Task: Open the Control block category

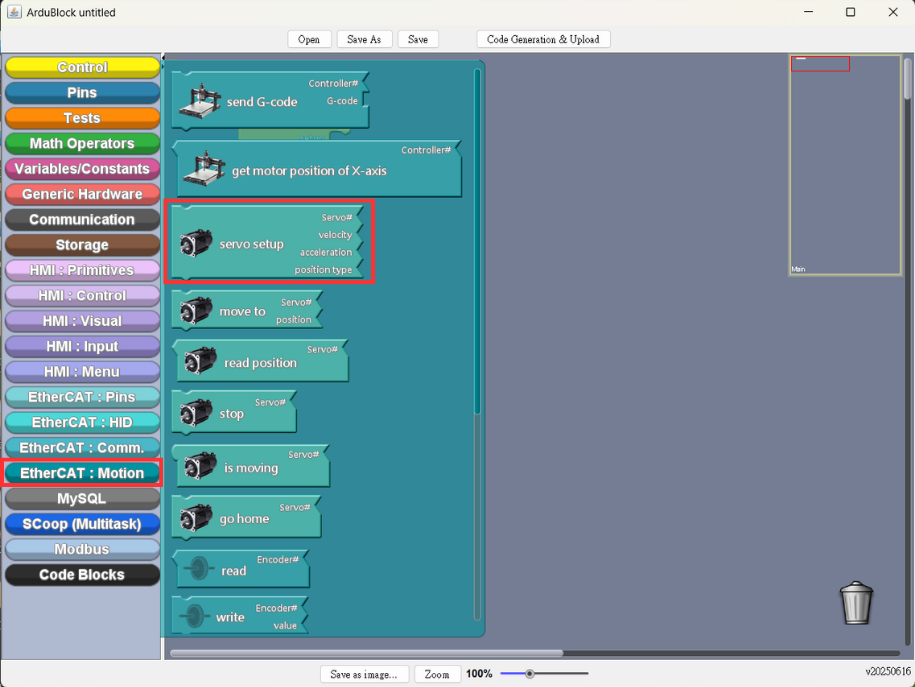Action: pyautogui.click(x=82, y=67)
